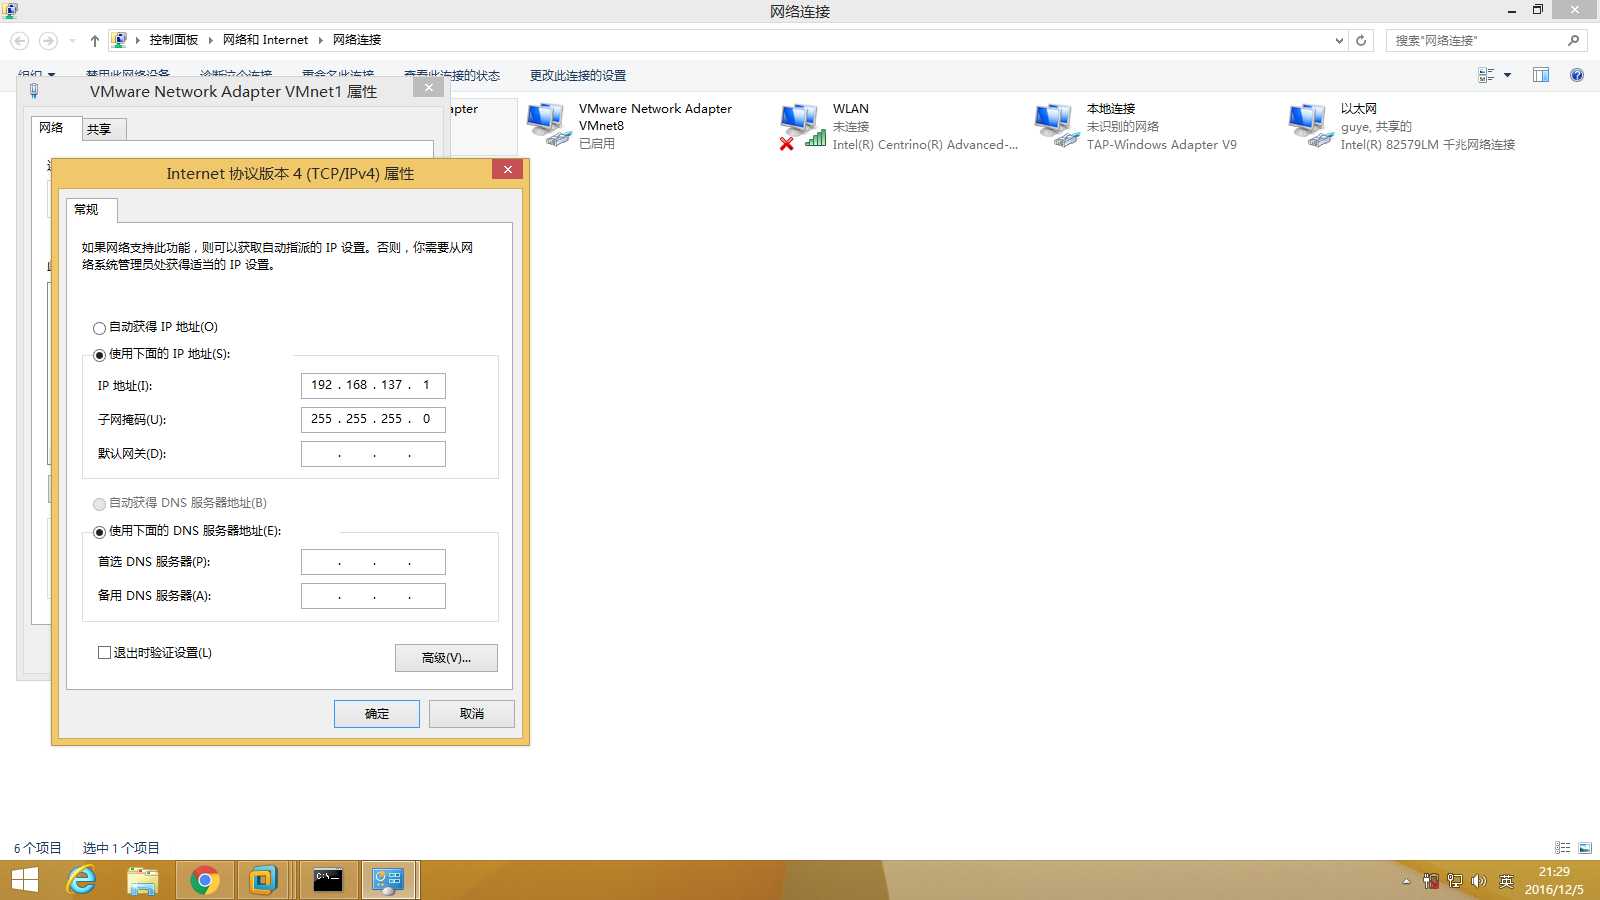Select the WLAN connection icon

tap(803, 127)
